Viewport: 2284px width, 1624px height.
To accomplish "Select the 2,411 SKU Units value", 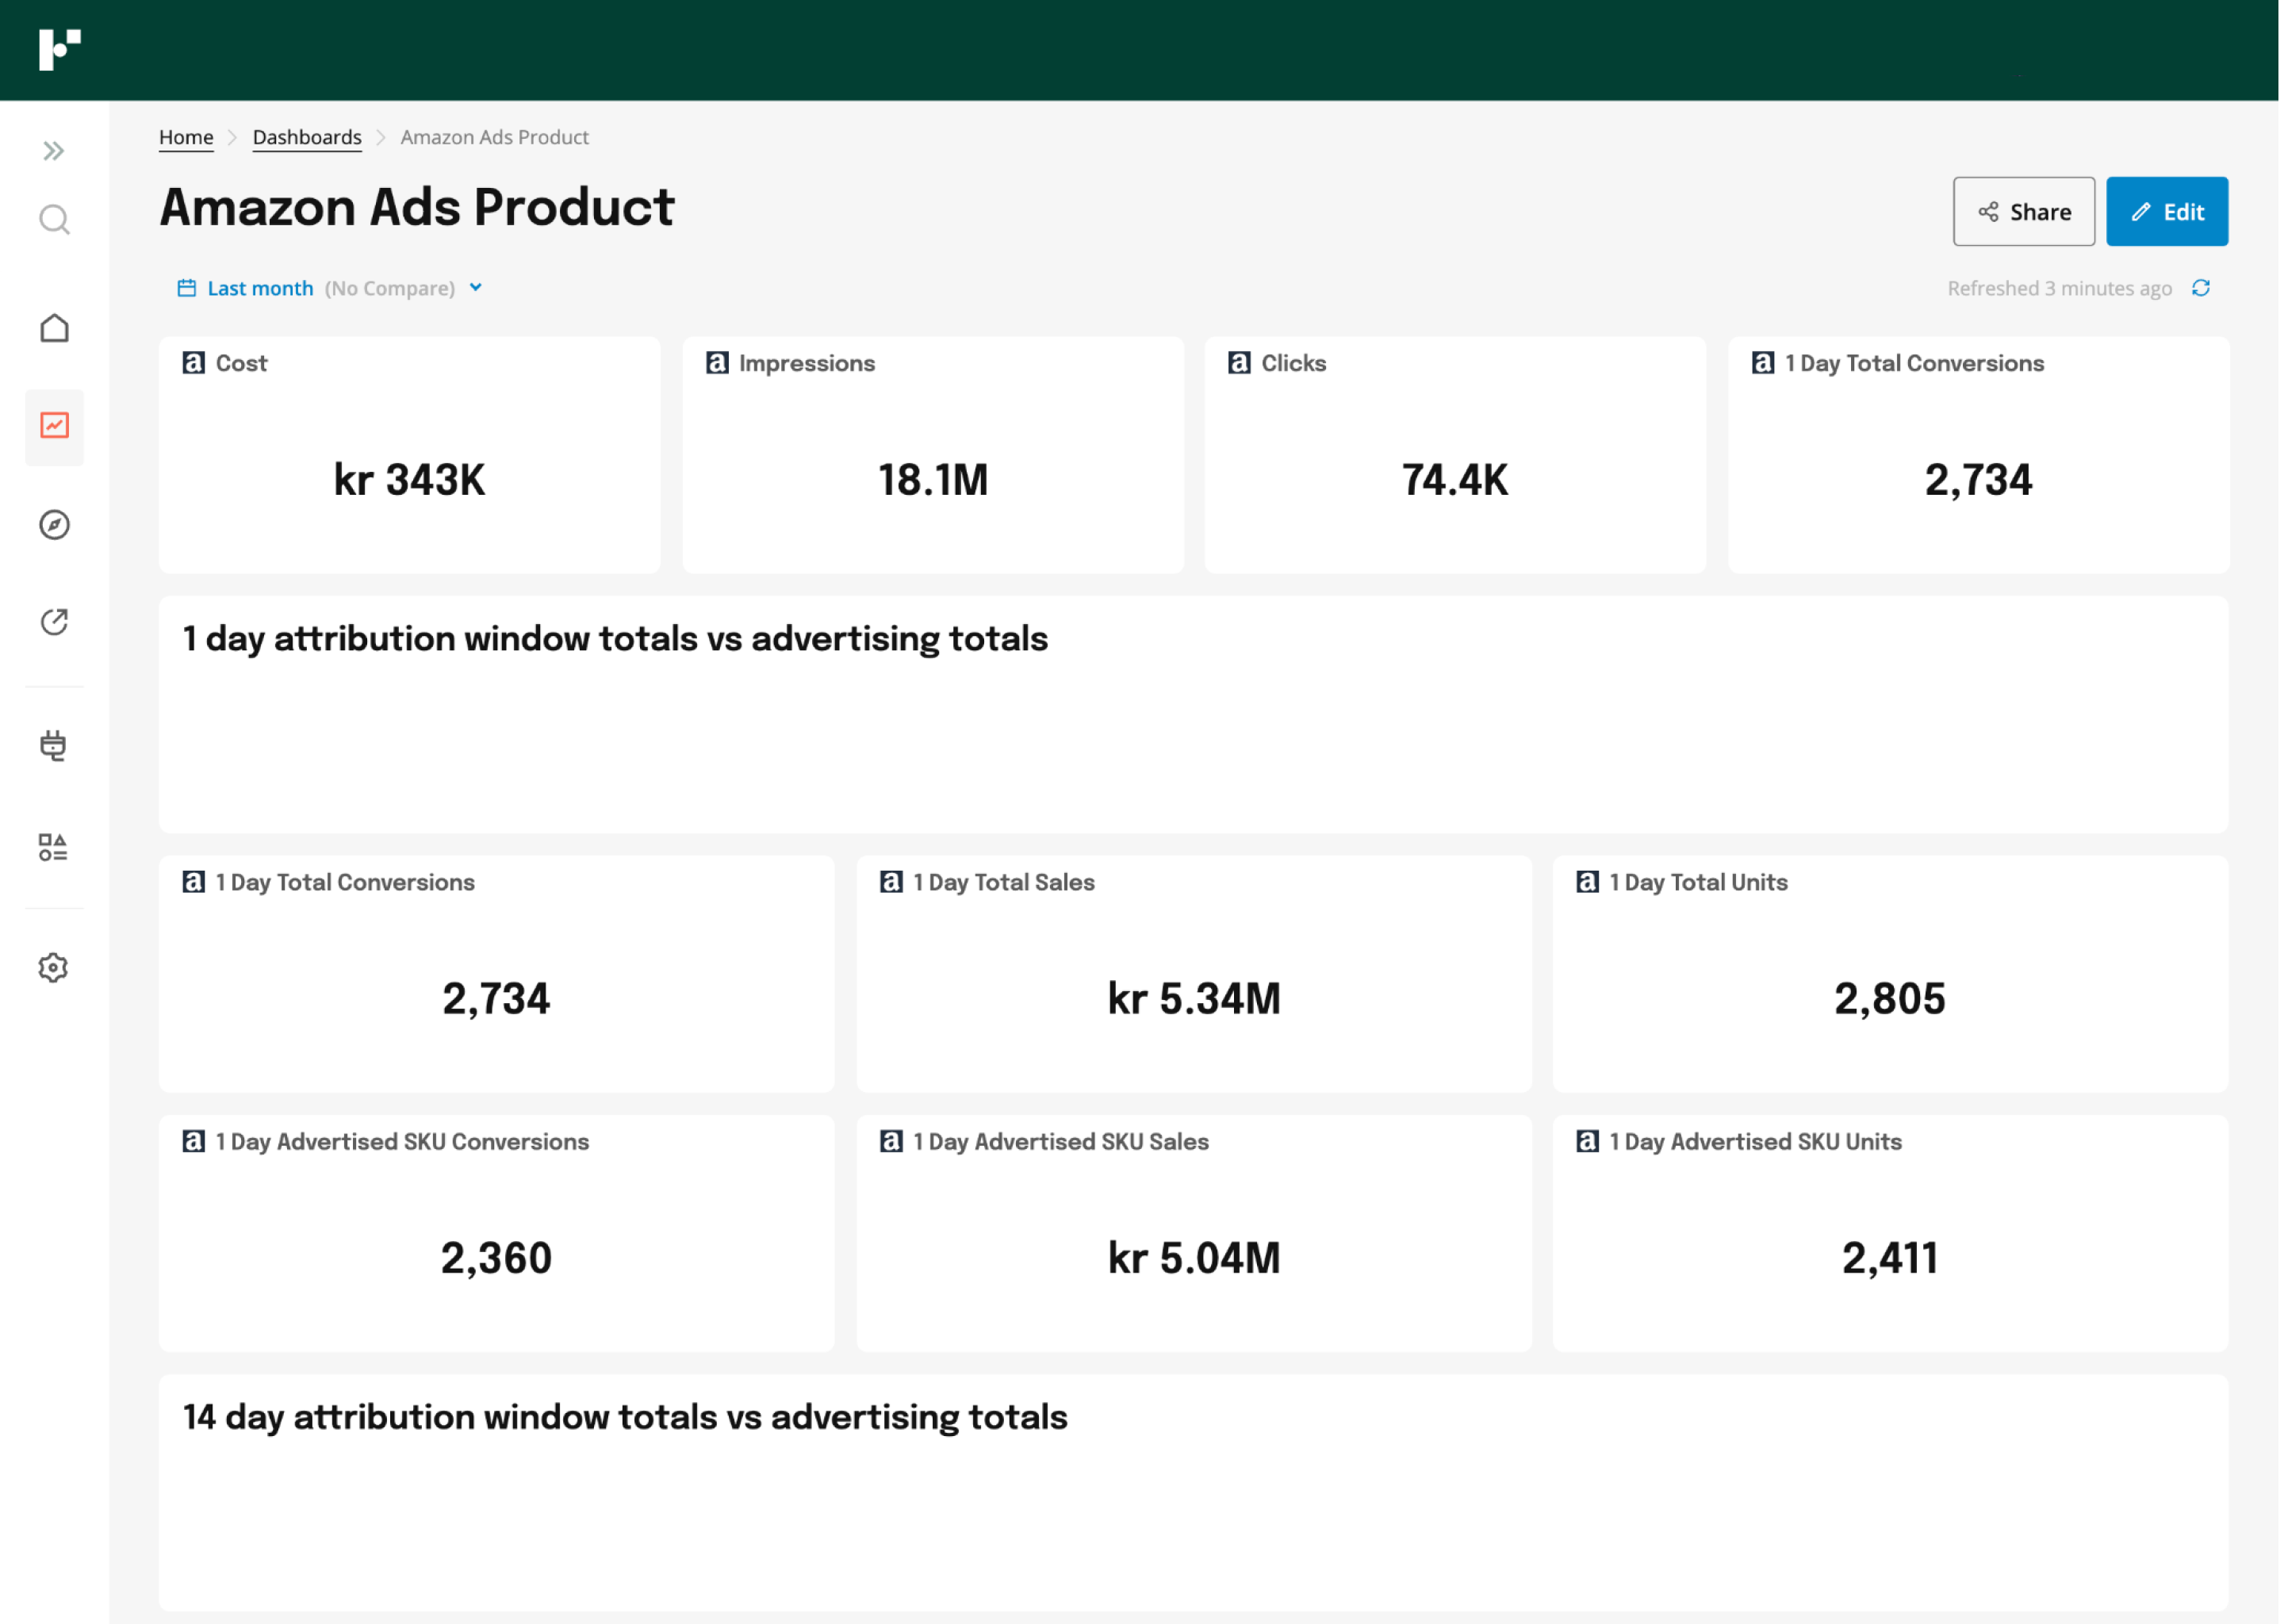I will coord(1890,1259).
